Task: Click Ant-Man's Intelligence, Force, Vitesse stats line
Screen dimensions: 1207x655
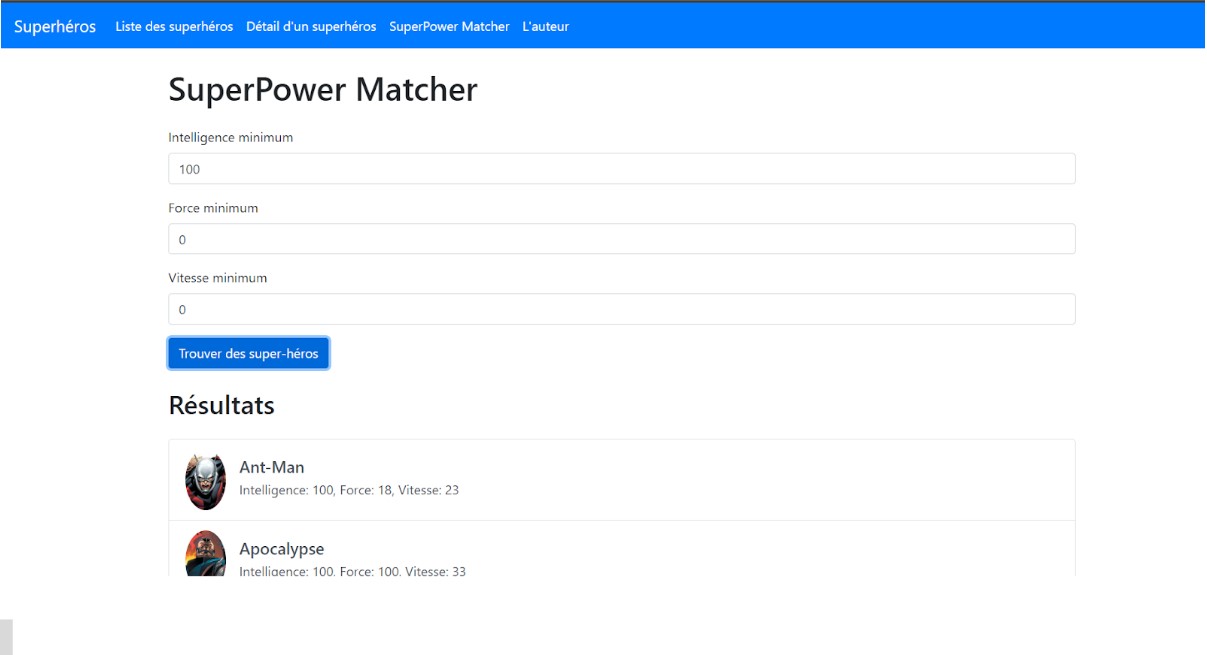Action: click(x=349, y=490)
